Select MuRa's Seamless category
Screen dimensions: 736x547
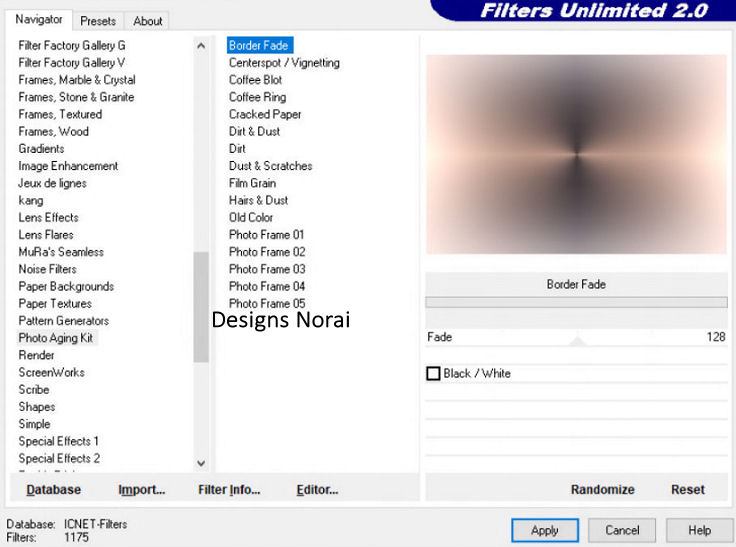tap(61, 252)
